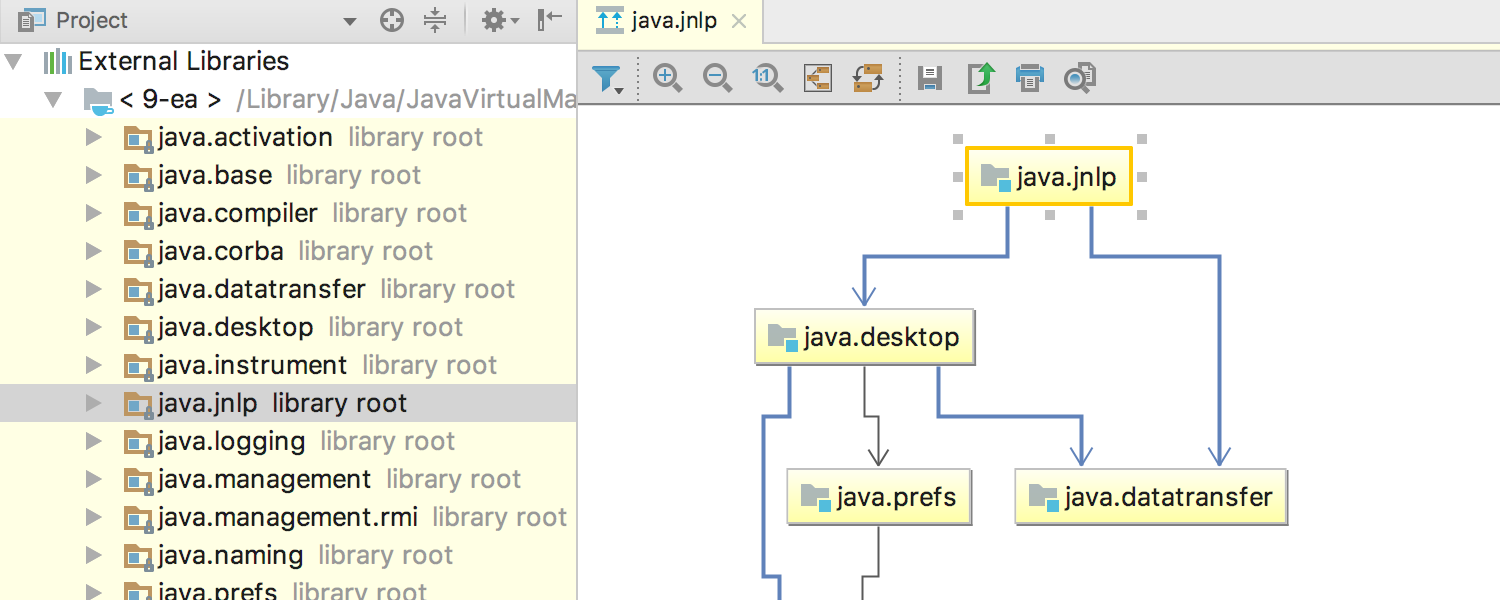Zoom in on the diagram
1500x600 pixels.
pos(667,78)
